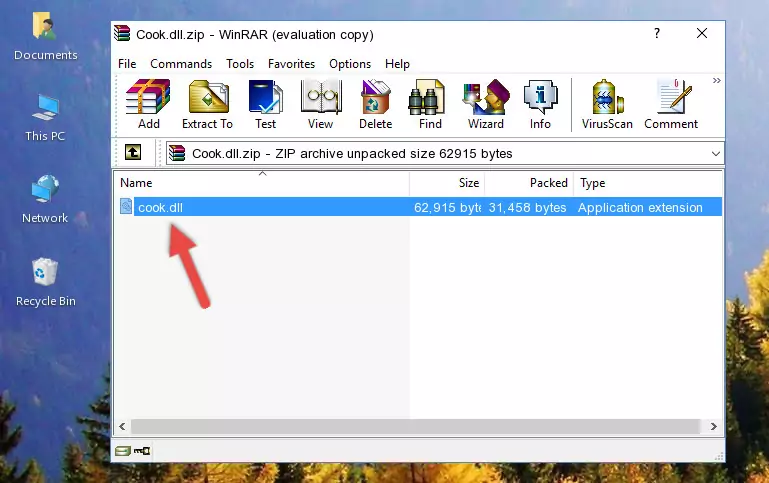Click the 31,458 bytes packed value
Viewport: 769px width, 483px height.
[x=527, y=207]
